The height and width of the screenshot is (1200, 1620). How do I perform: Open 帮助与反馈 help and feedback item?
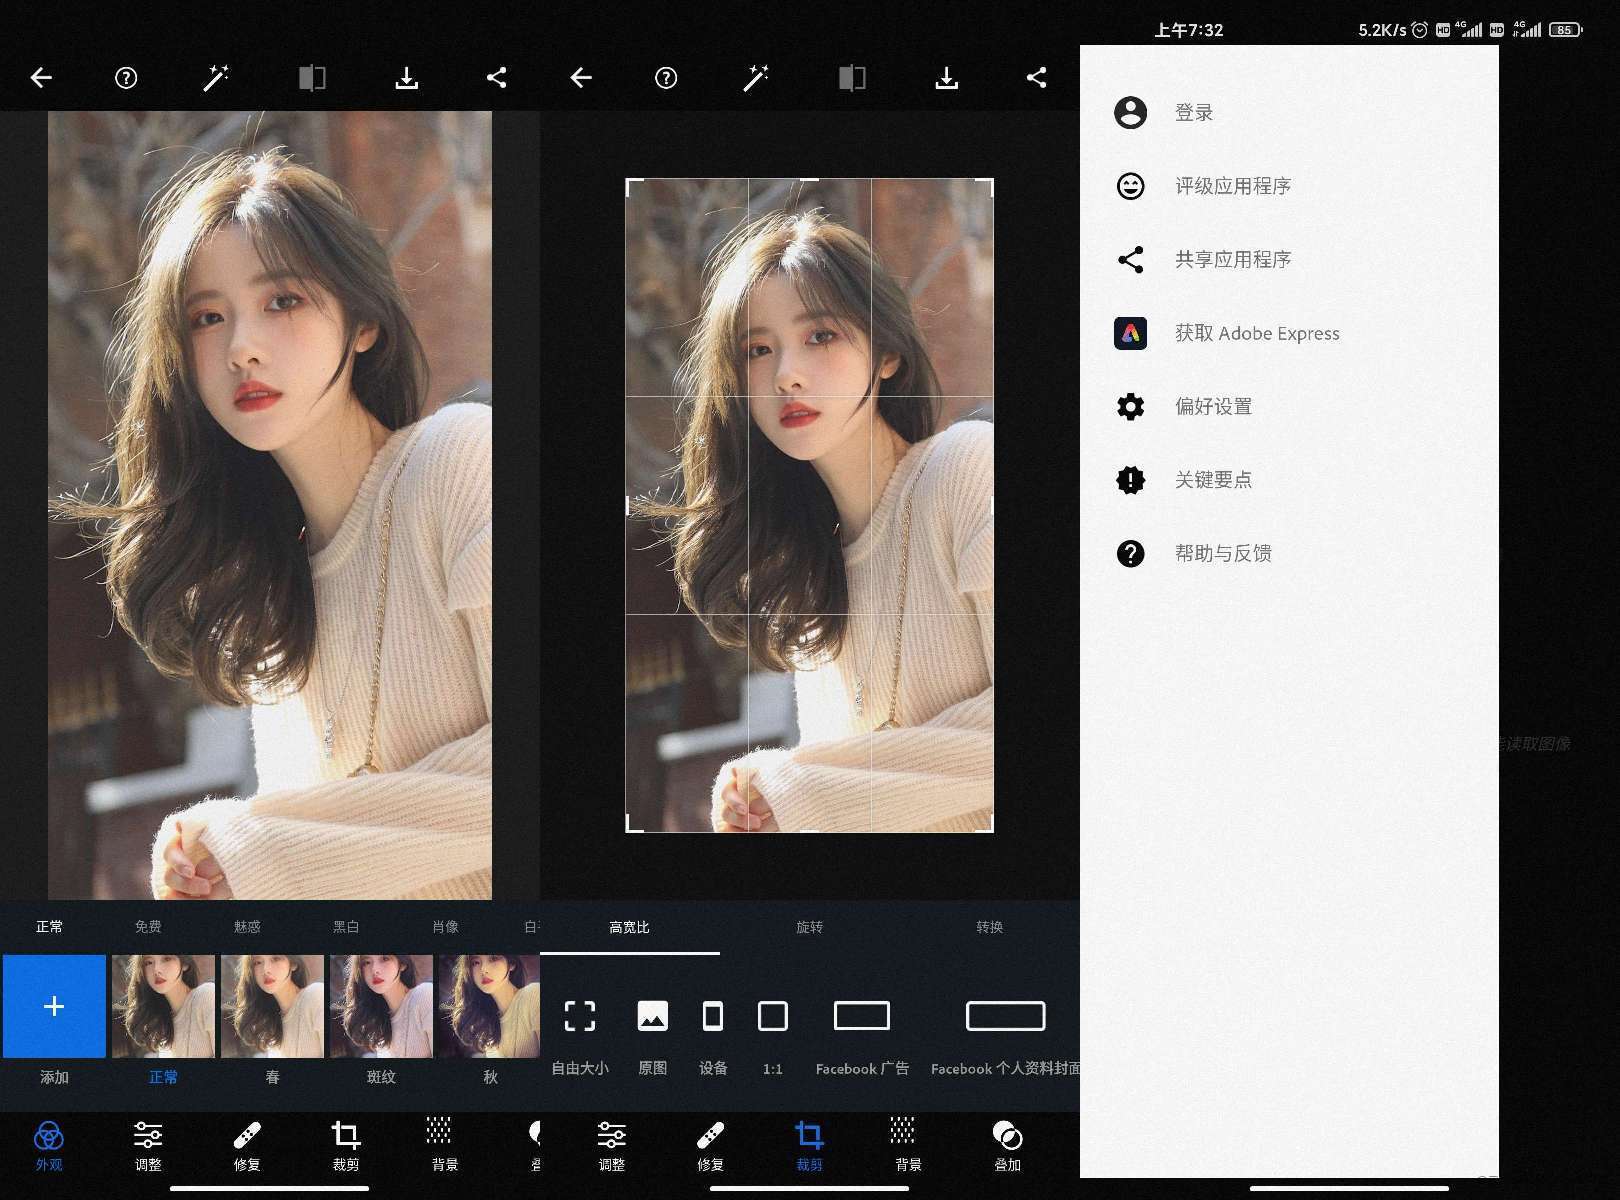pos(1289,553)
